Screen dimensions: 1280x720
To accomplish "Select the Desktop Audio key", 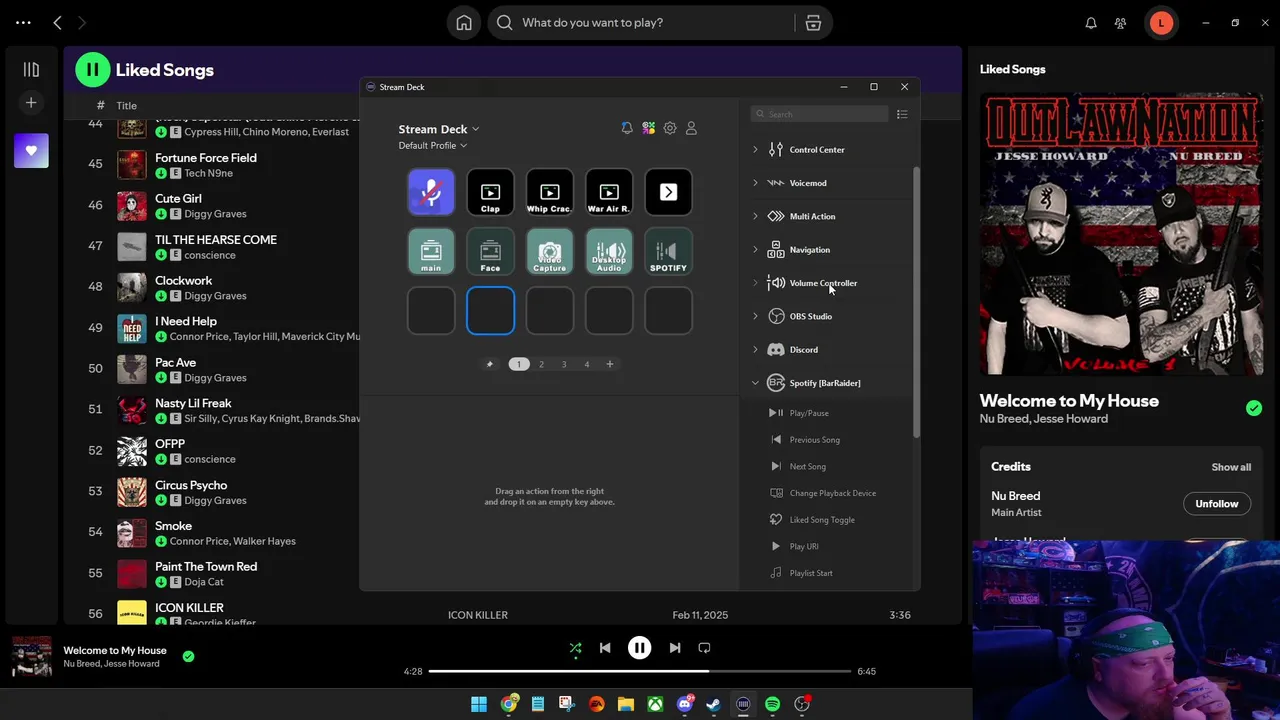I will pos(609,251).
